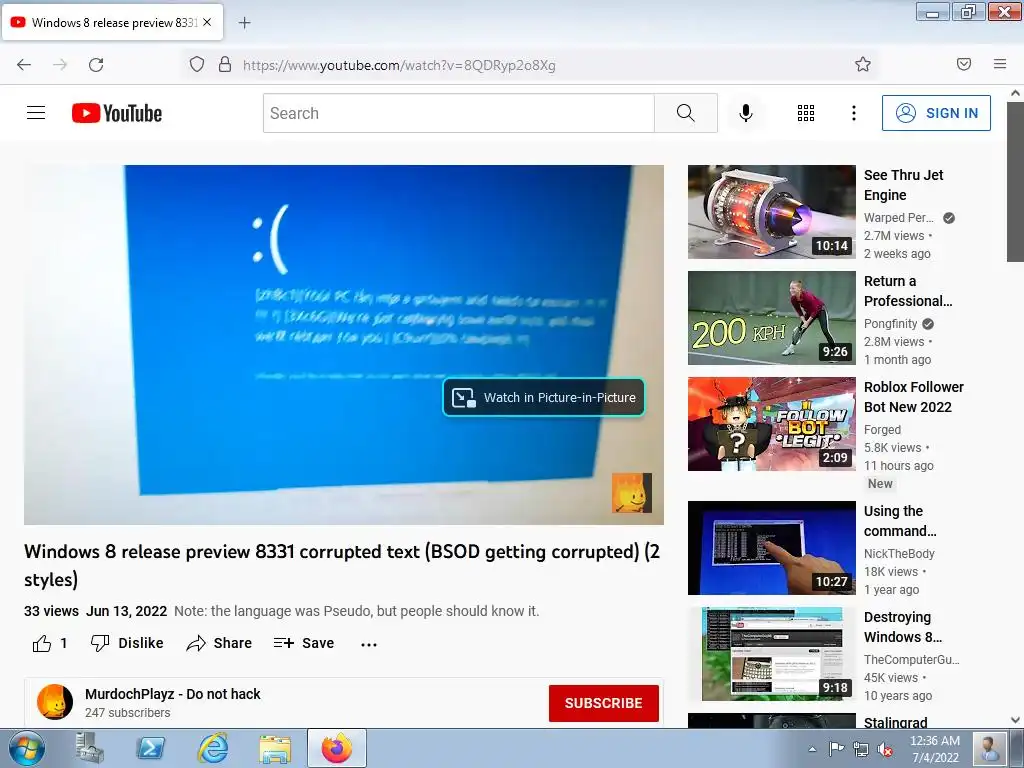1024x768 pixels.
Task: Submit search with magnifier button
Action: [686, 113]
